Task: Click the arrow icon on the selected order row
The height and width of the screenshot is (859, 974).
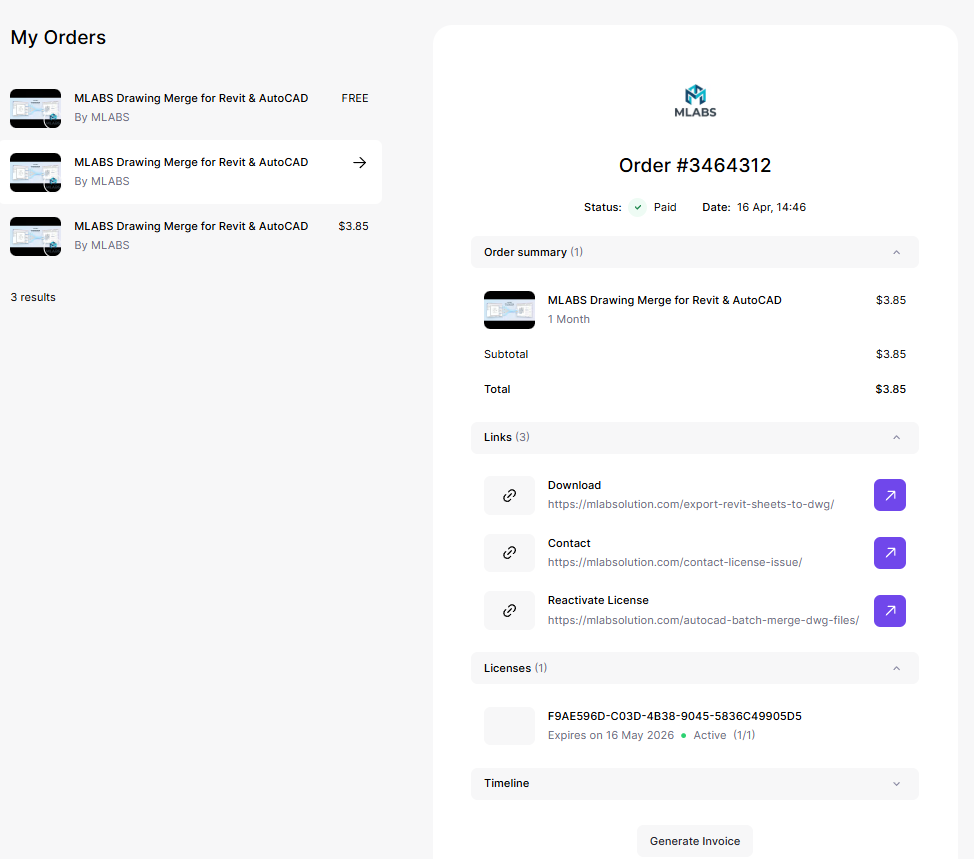Action: [x=360, y=163]
